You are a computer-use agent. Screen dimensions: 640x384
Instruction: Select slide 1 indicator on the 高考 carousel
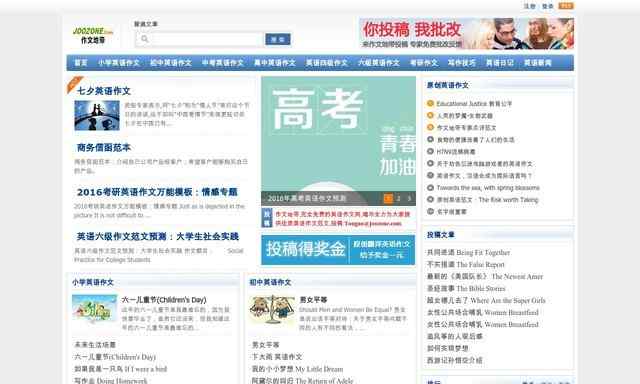(x=388, y=199)
